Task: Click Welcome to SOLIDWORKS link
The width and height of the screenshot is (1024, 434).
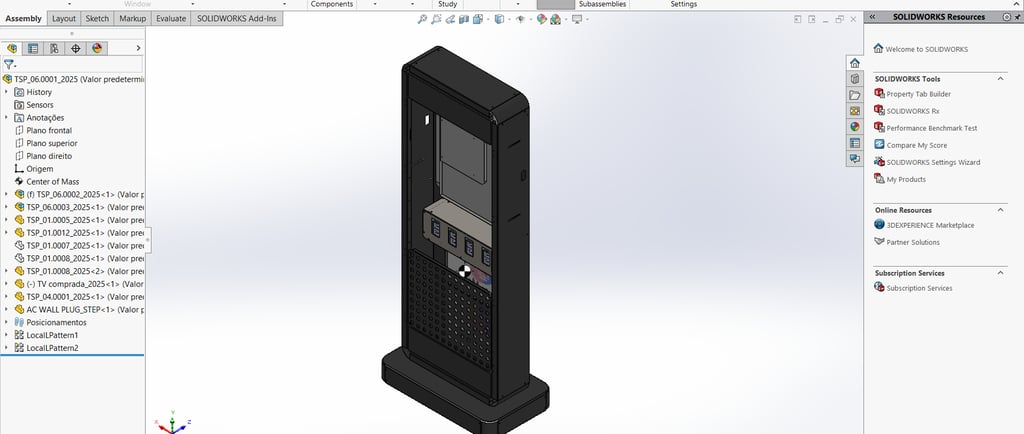Action: [x=927, y=49]
